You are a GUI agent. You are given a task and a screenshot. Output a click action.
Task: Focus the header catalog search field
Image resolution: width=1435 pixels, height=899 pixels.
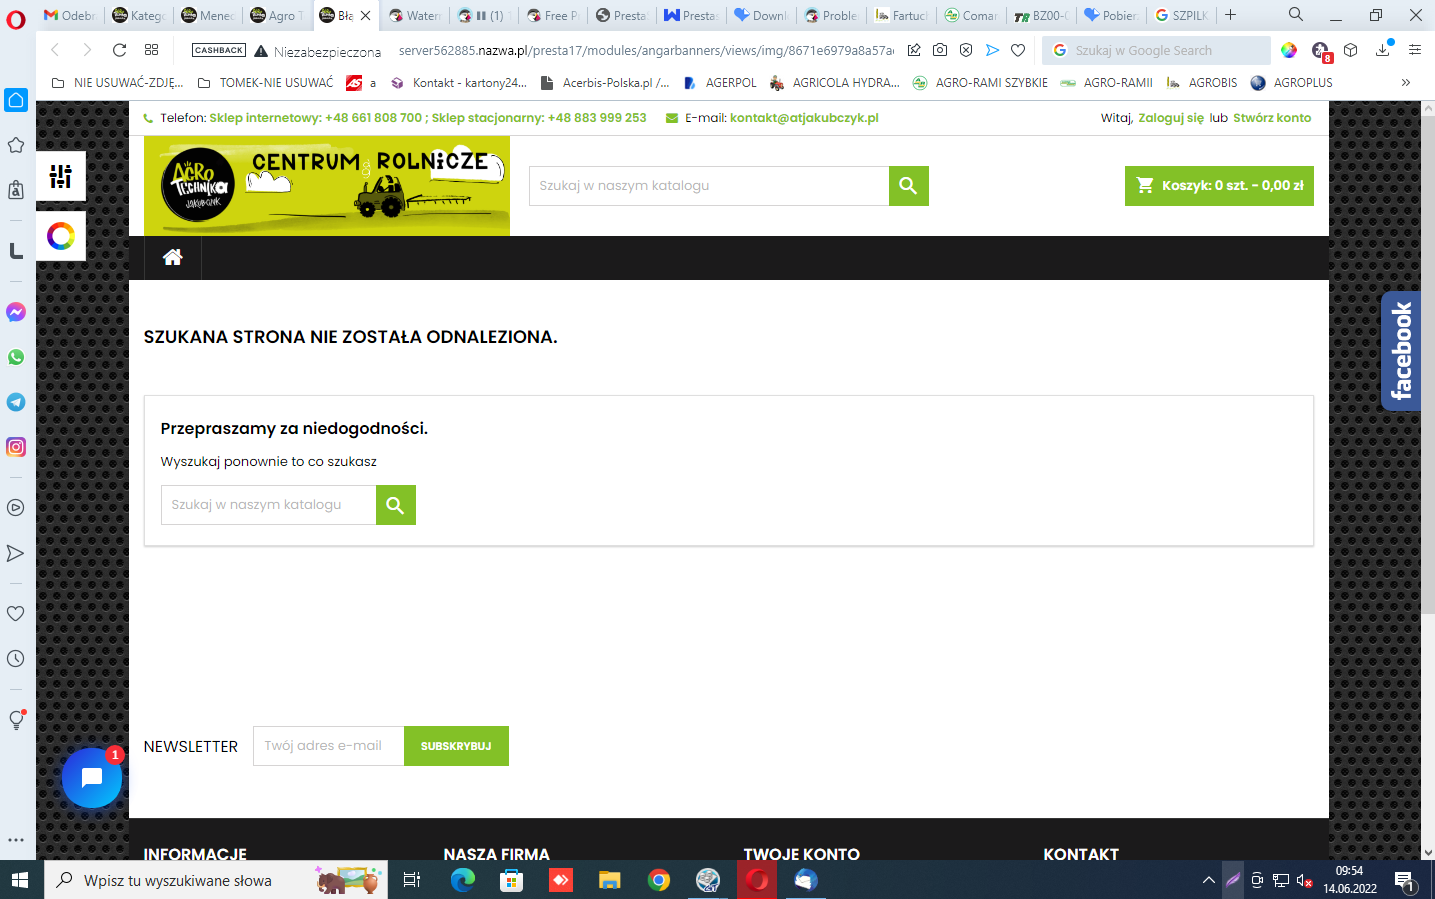(x=709, y=186)
